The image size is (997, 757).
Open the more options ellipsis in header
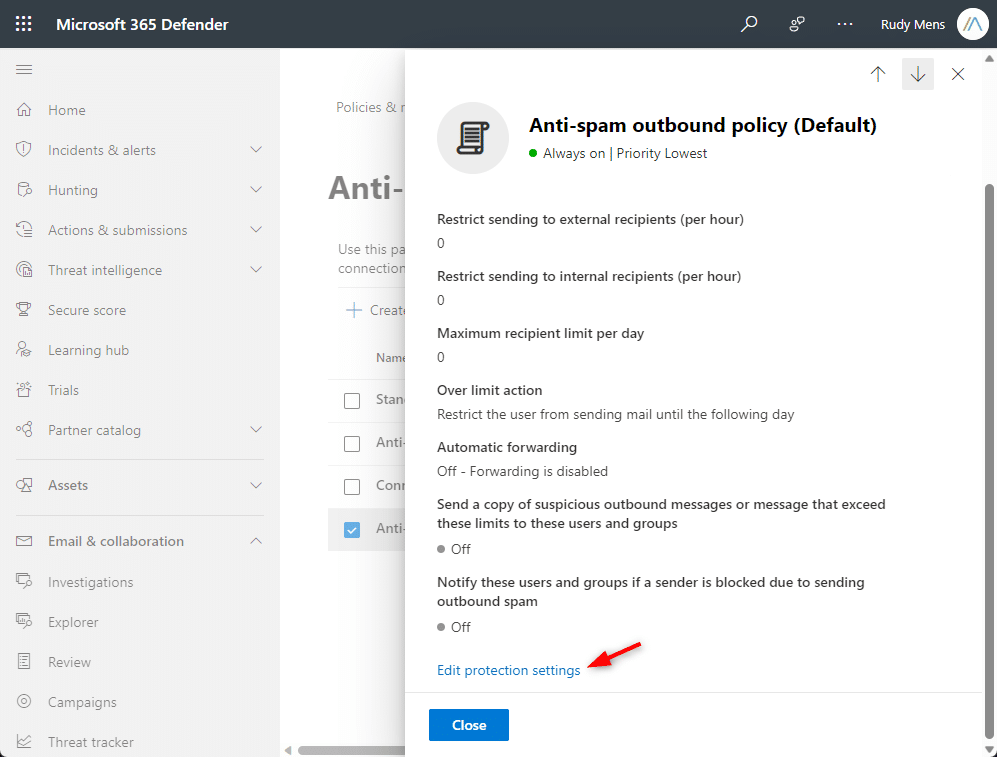pos(844,24)
